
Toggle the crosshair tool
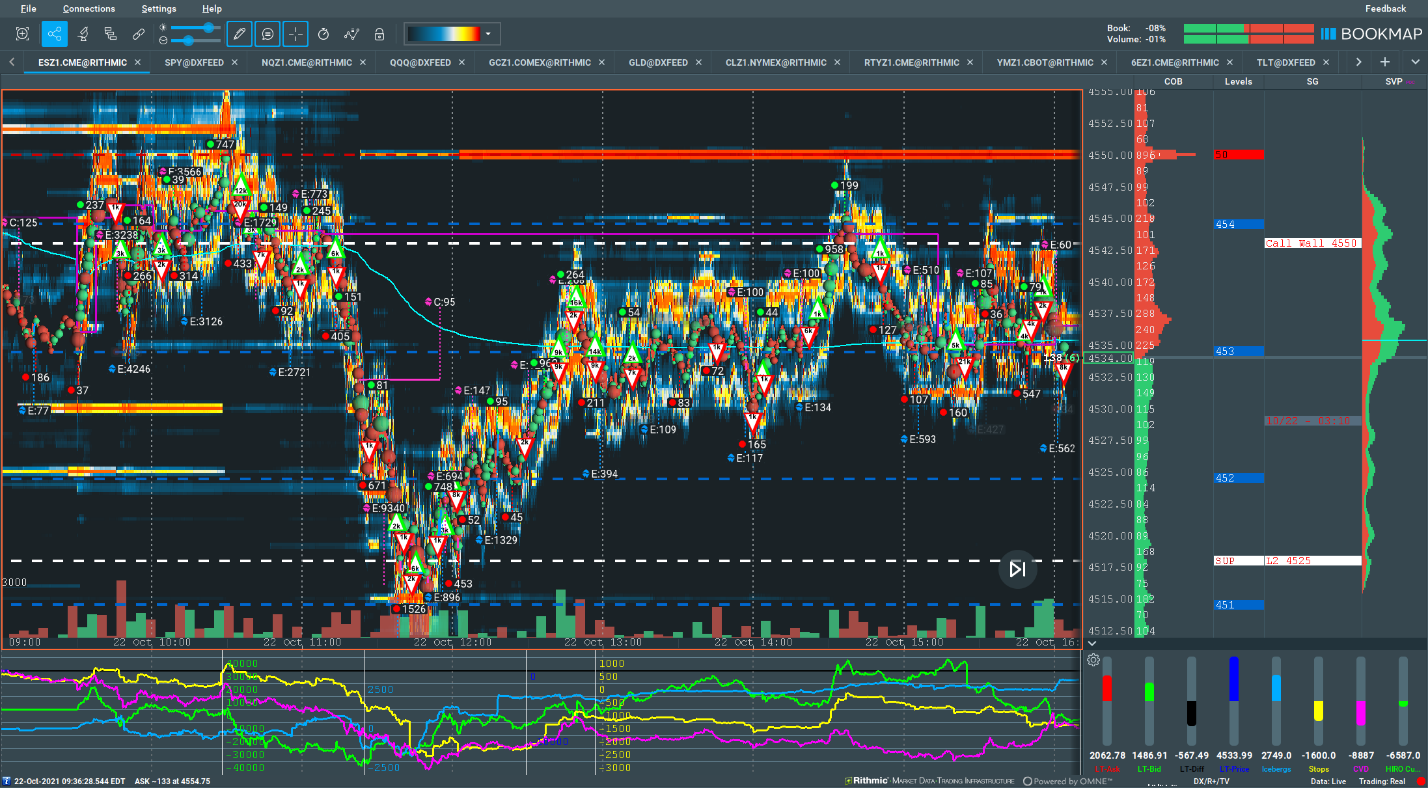(x=296, y=33)
